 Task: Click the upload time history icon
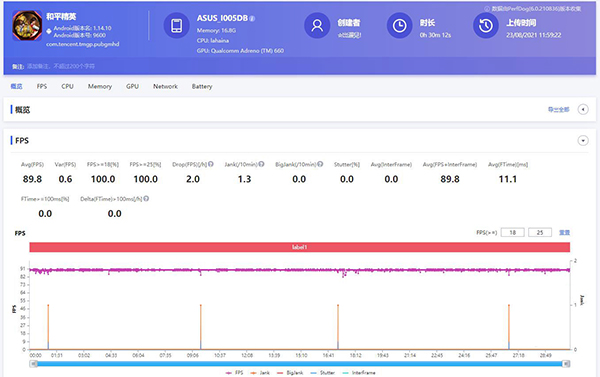486,26
